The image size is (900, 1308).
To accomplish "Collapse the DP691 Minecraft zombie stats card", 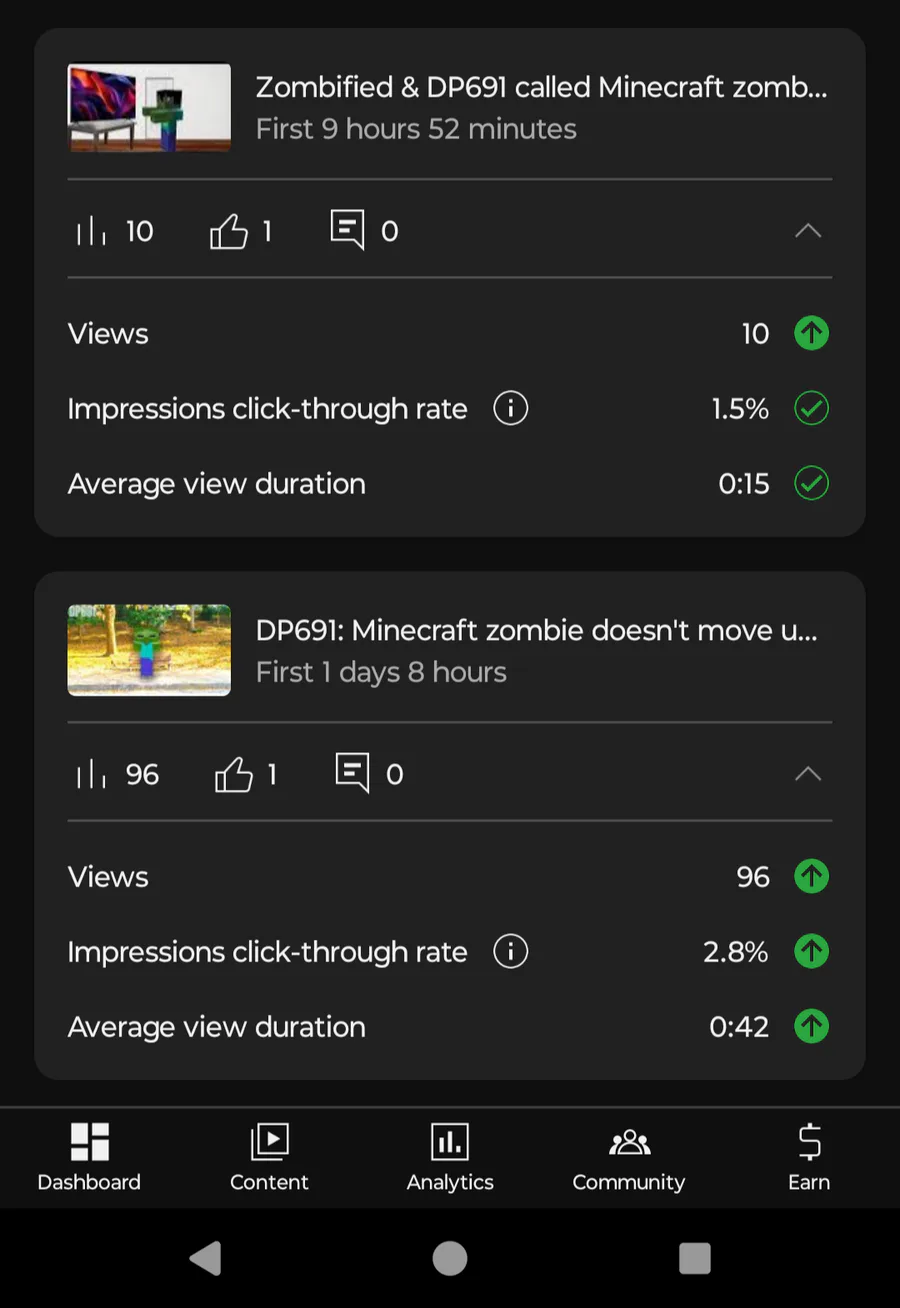I will point(807,774).
